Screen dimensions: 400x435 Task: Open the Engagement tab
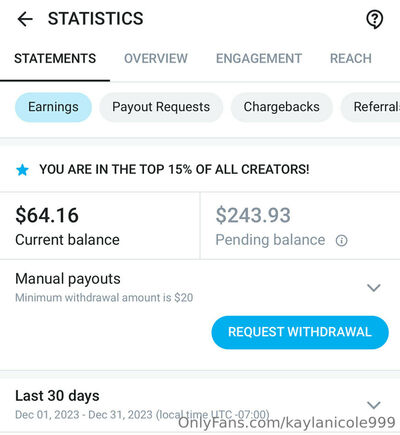(x=259, y=59)
